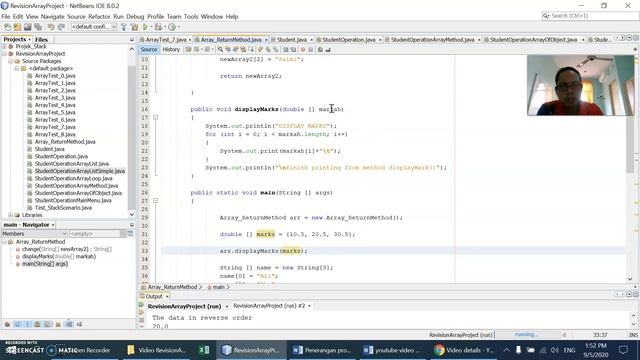Open the Refactor menu

click(x=99, y=17)
